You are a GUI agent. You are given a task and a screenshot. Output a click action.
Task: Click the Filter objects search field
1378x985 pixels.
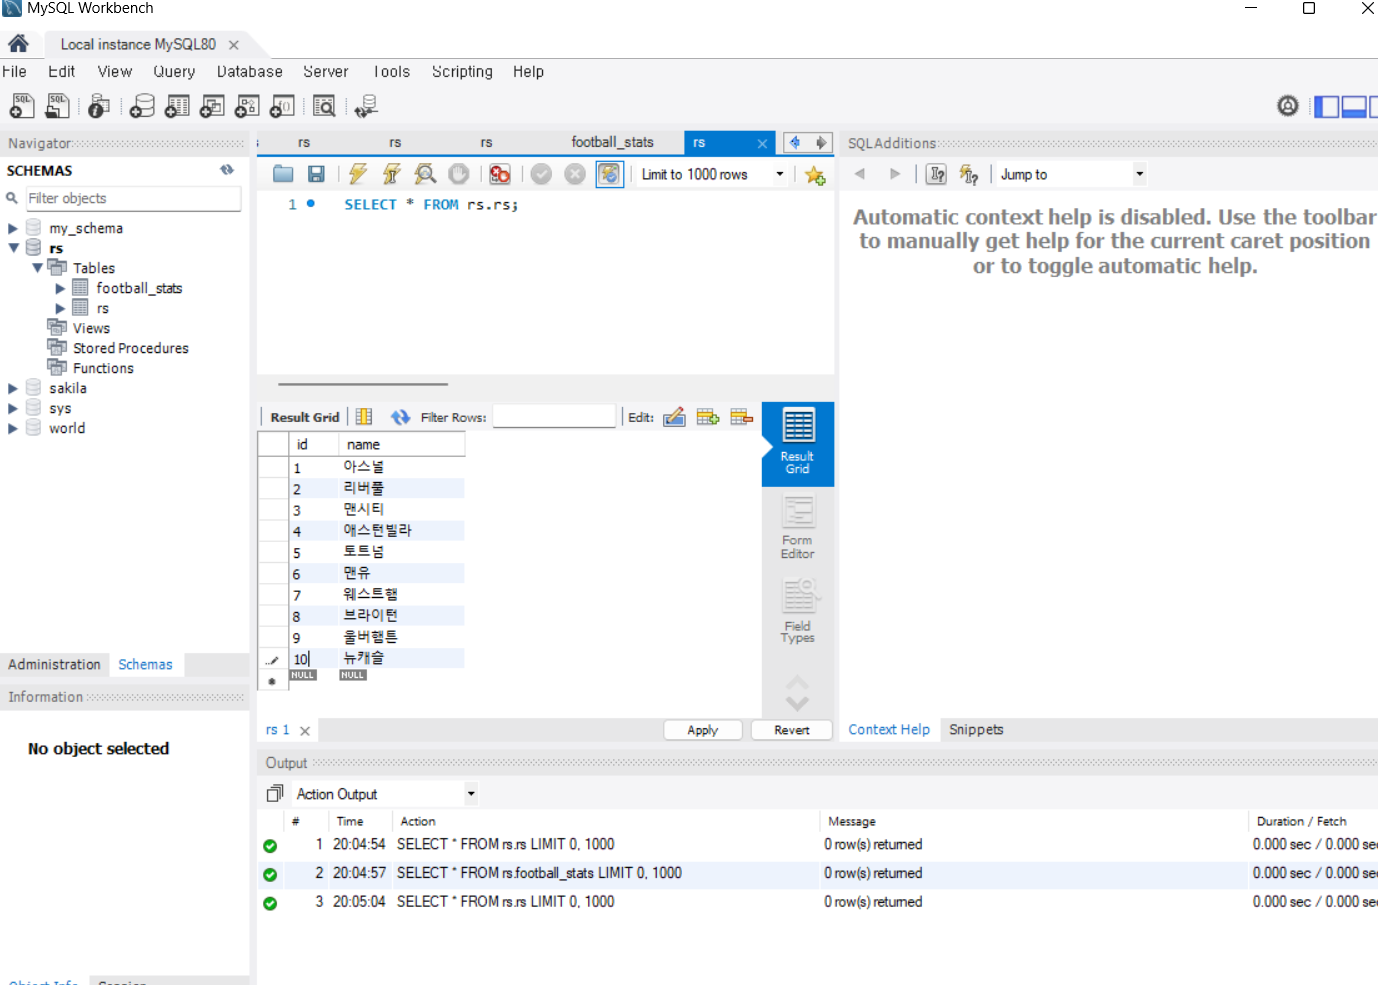133,198
